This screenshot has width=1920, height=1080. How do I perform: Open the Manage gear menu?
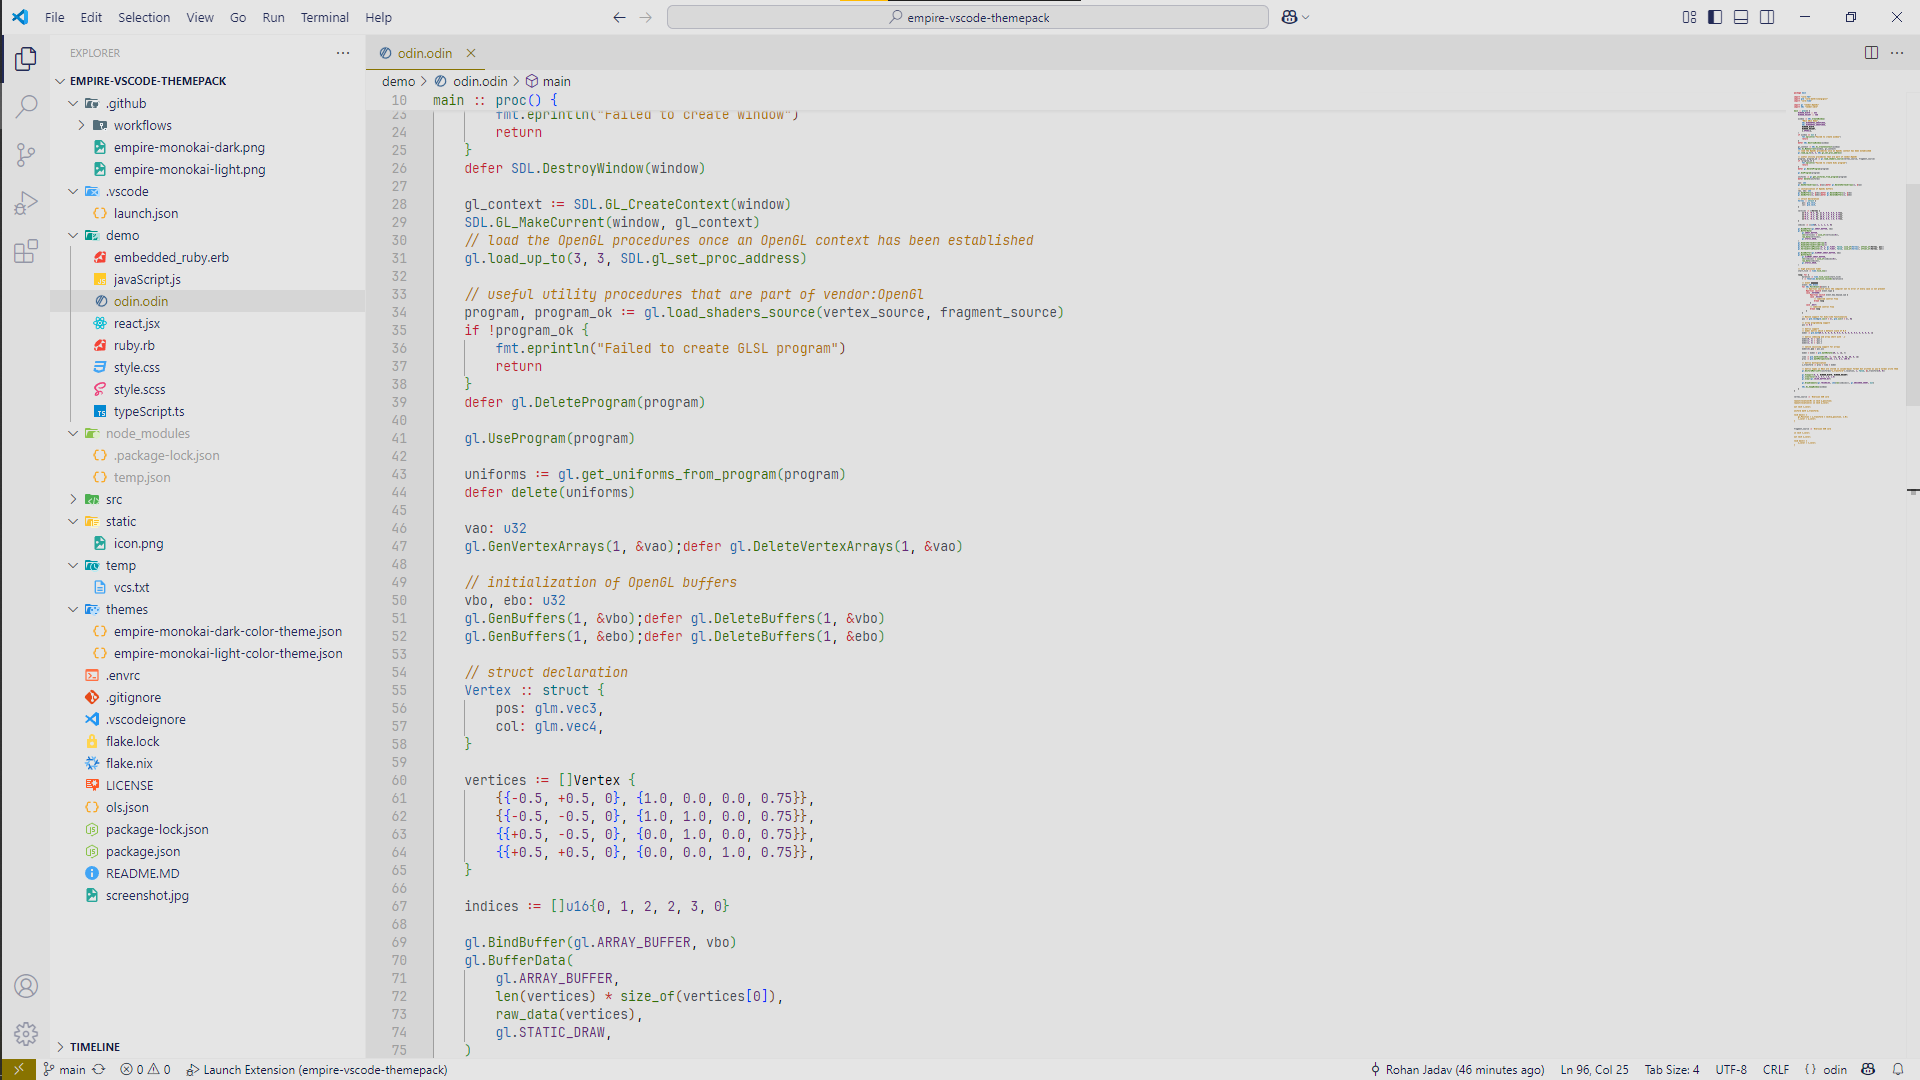point(26,1033)
